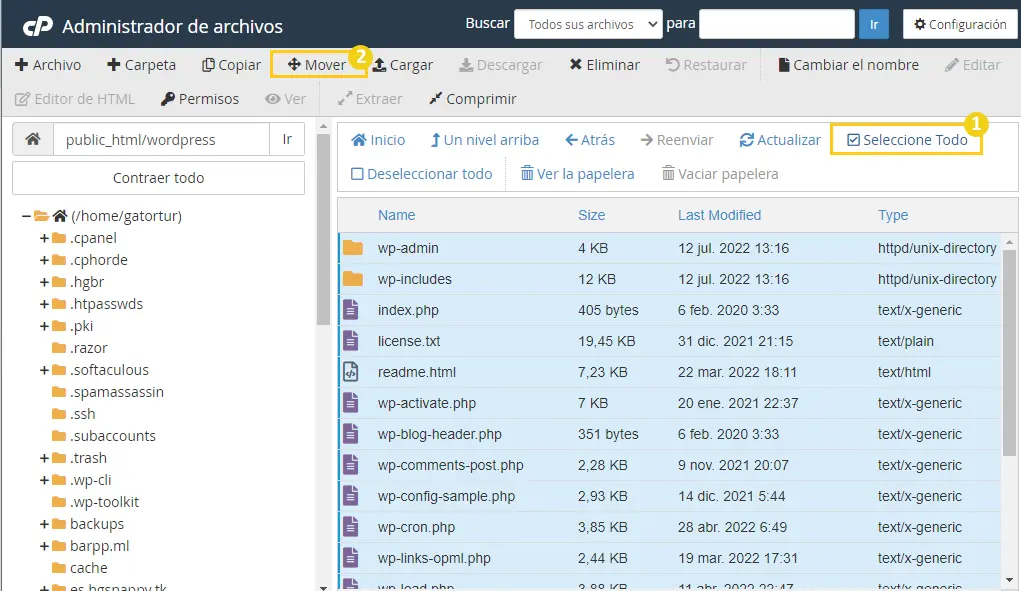Check Seleccione Todo to select all
Screen dimensions: 1021x591
[x=907, y=140]
